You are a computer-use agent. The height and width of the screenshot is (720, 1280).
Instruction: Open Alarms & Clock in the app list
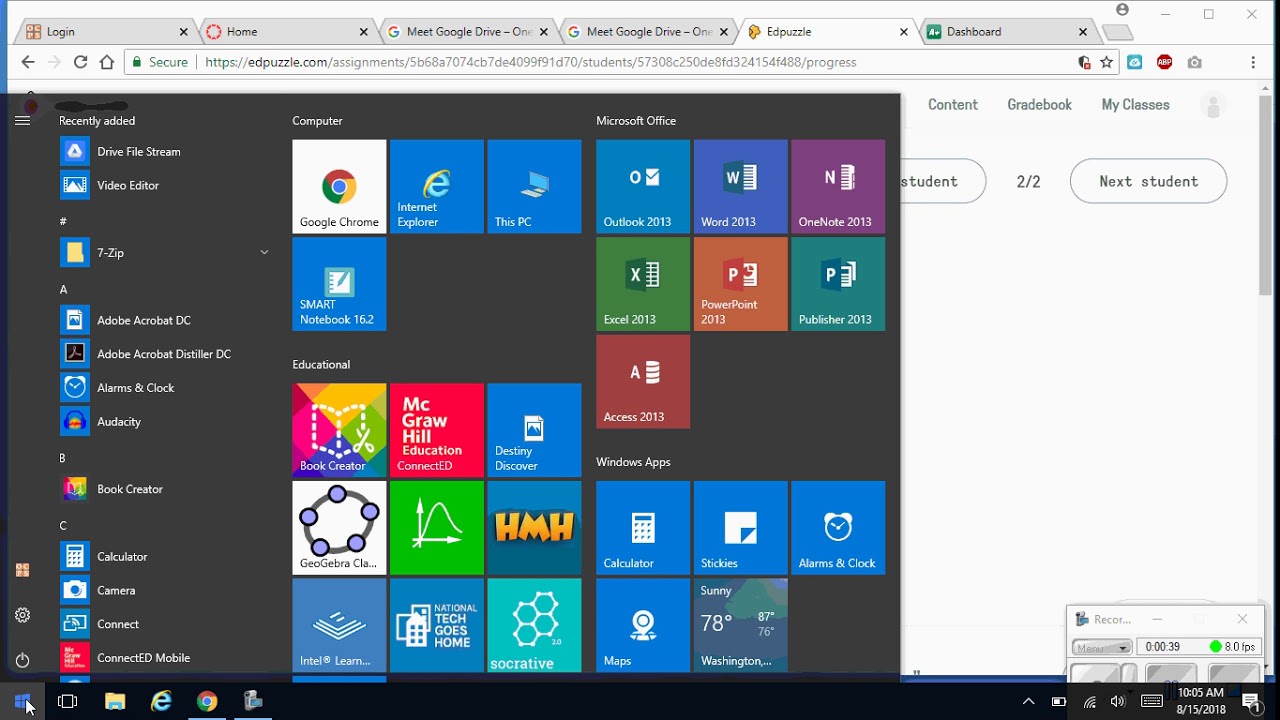point(165,388)
